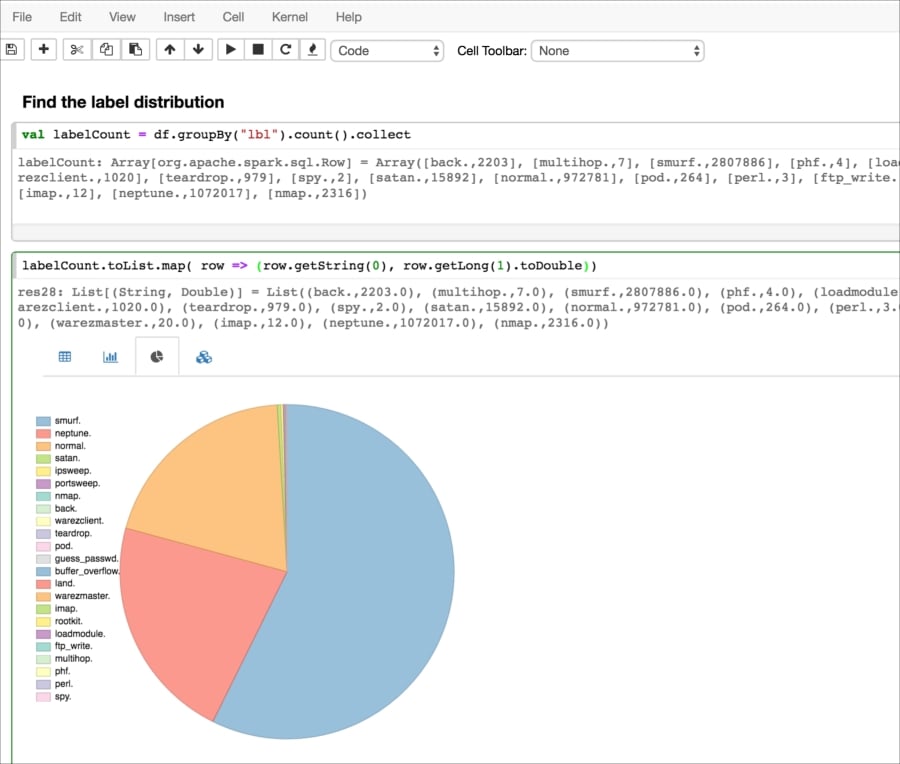This screenshot has width=900, height=764.
Task: Open the Kernel menu
Action: click(289, 16)
